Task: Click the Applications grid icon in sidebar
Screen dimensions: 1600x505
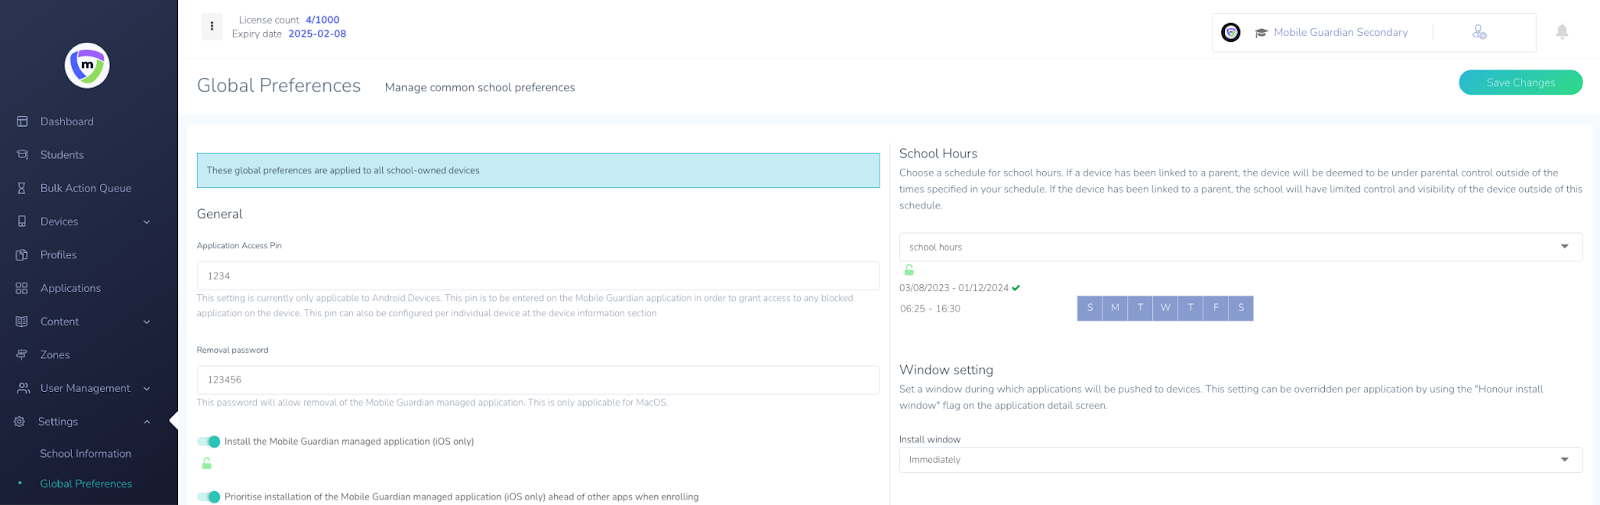Action: click(22, 288)
